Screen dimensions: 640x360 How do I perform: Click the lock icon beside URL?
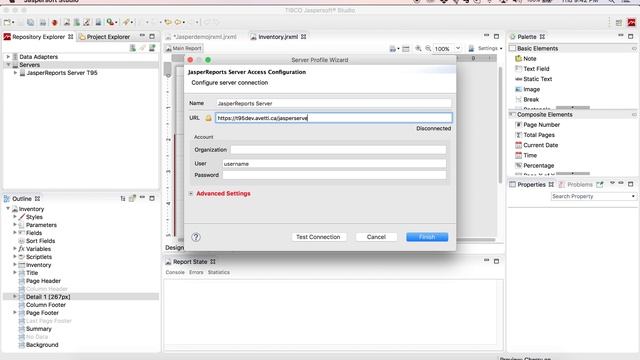(x=208, y=118)
